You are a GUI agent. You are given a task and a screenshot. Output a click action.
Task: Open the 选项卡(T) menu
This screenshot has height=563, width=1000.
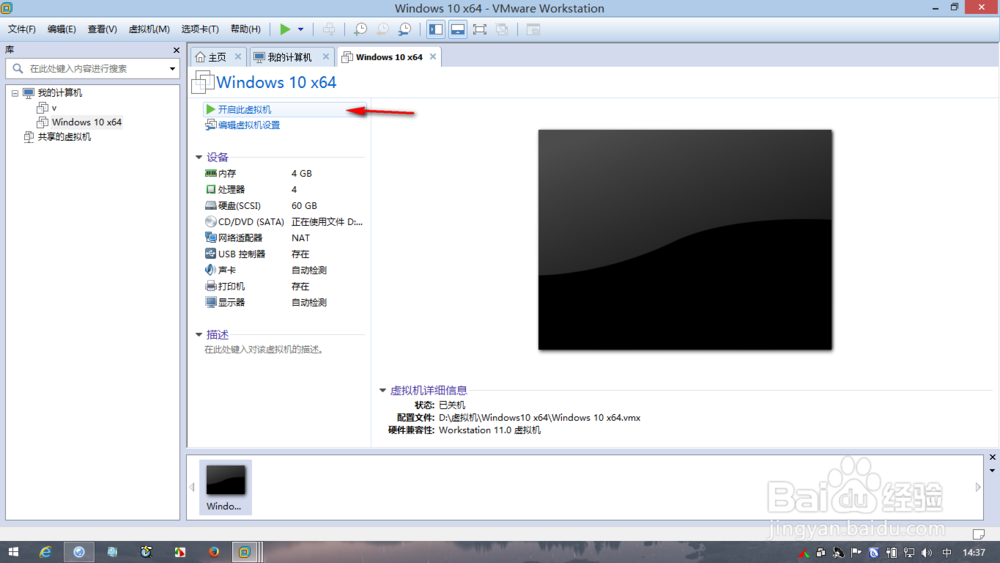click(x=200, y=29)
